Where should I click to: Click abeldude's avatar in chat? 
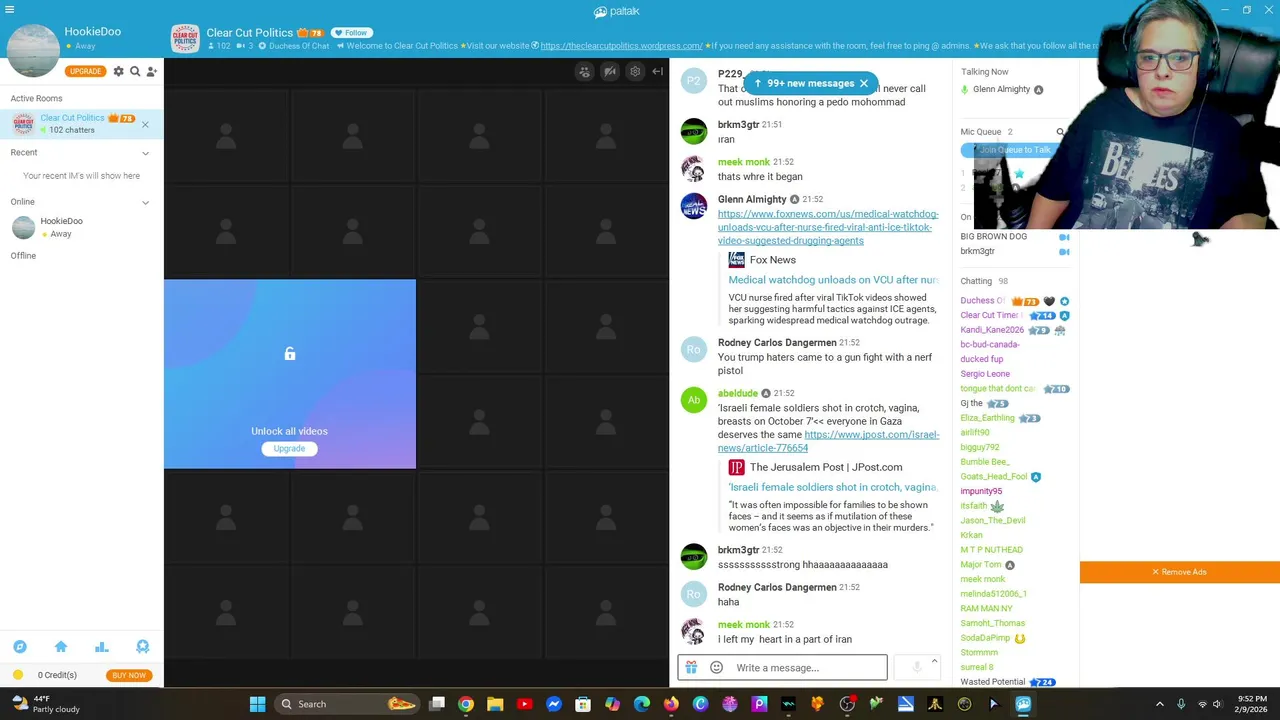click(x=694, y=400)
